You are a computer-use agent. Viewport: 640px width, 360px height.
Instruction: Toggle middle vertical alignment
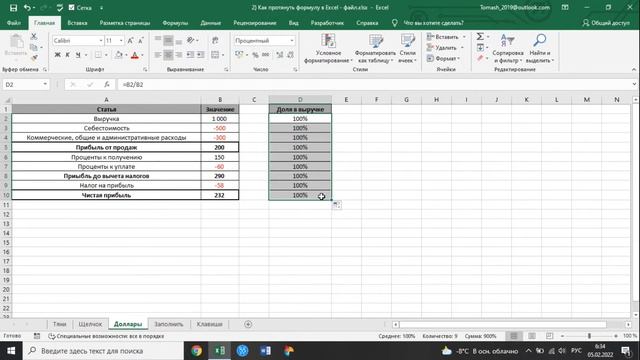coord(168,40)
